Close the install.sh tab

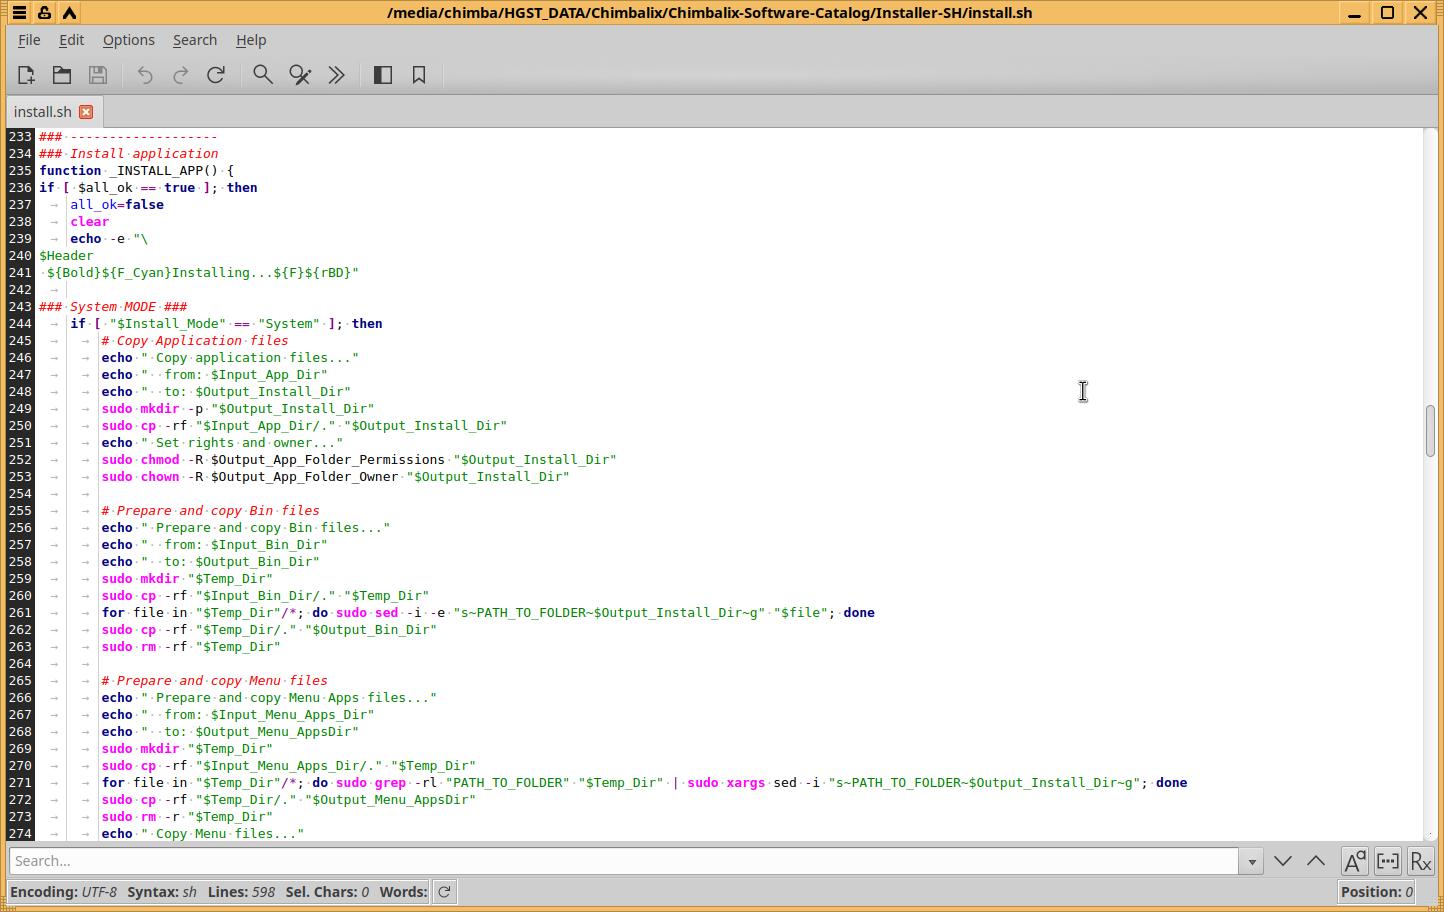86,112
